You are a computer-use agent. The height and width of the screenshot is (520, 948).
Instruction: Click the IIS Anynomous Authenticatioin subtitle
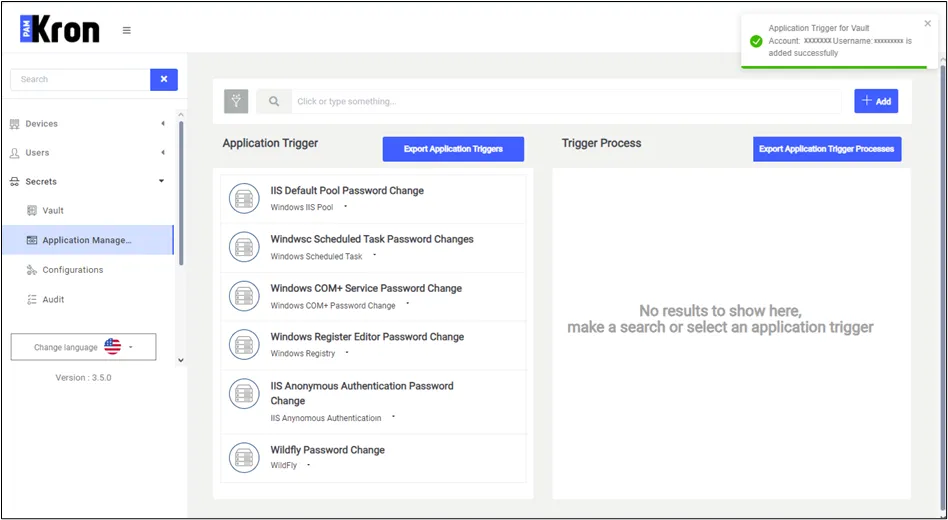coord(325,418)
